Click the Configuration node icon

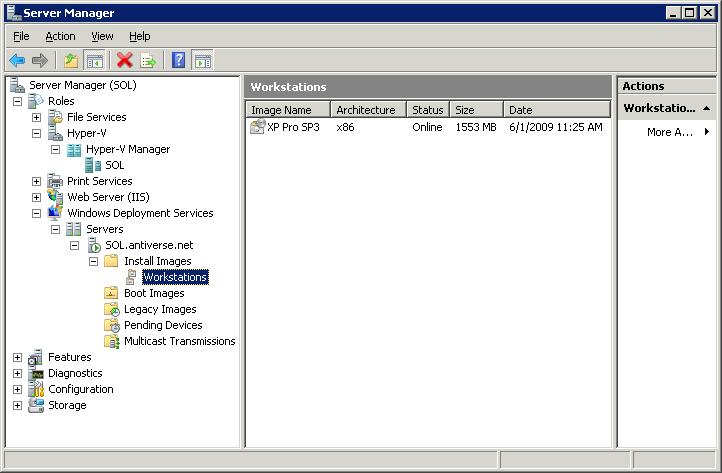tap(35, 389)
